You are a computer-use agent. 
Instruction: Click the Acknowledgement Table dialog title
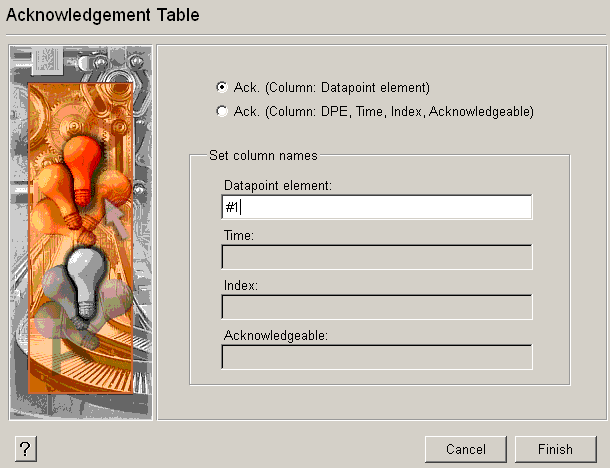tap(103, 15)
